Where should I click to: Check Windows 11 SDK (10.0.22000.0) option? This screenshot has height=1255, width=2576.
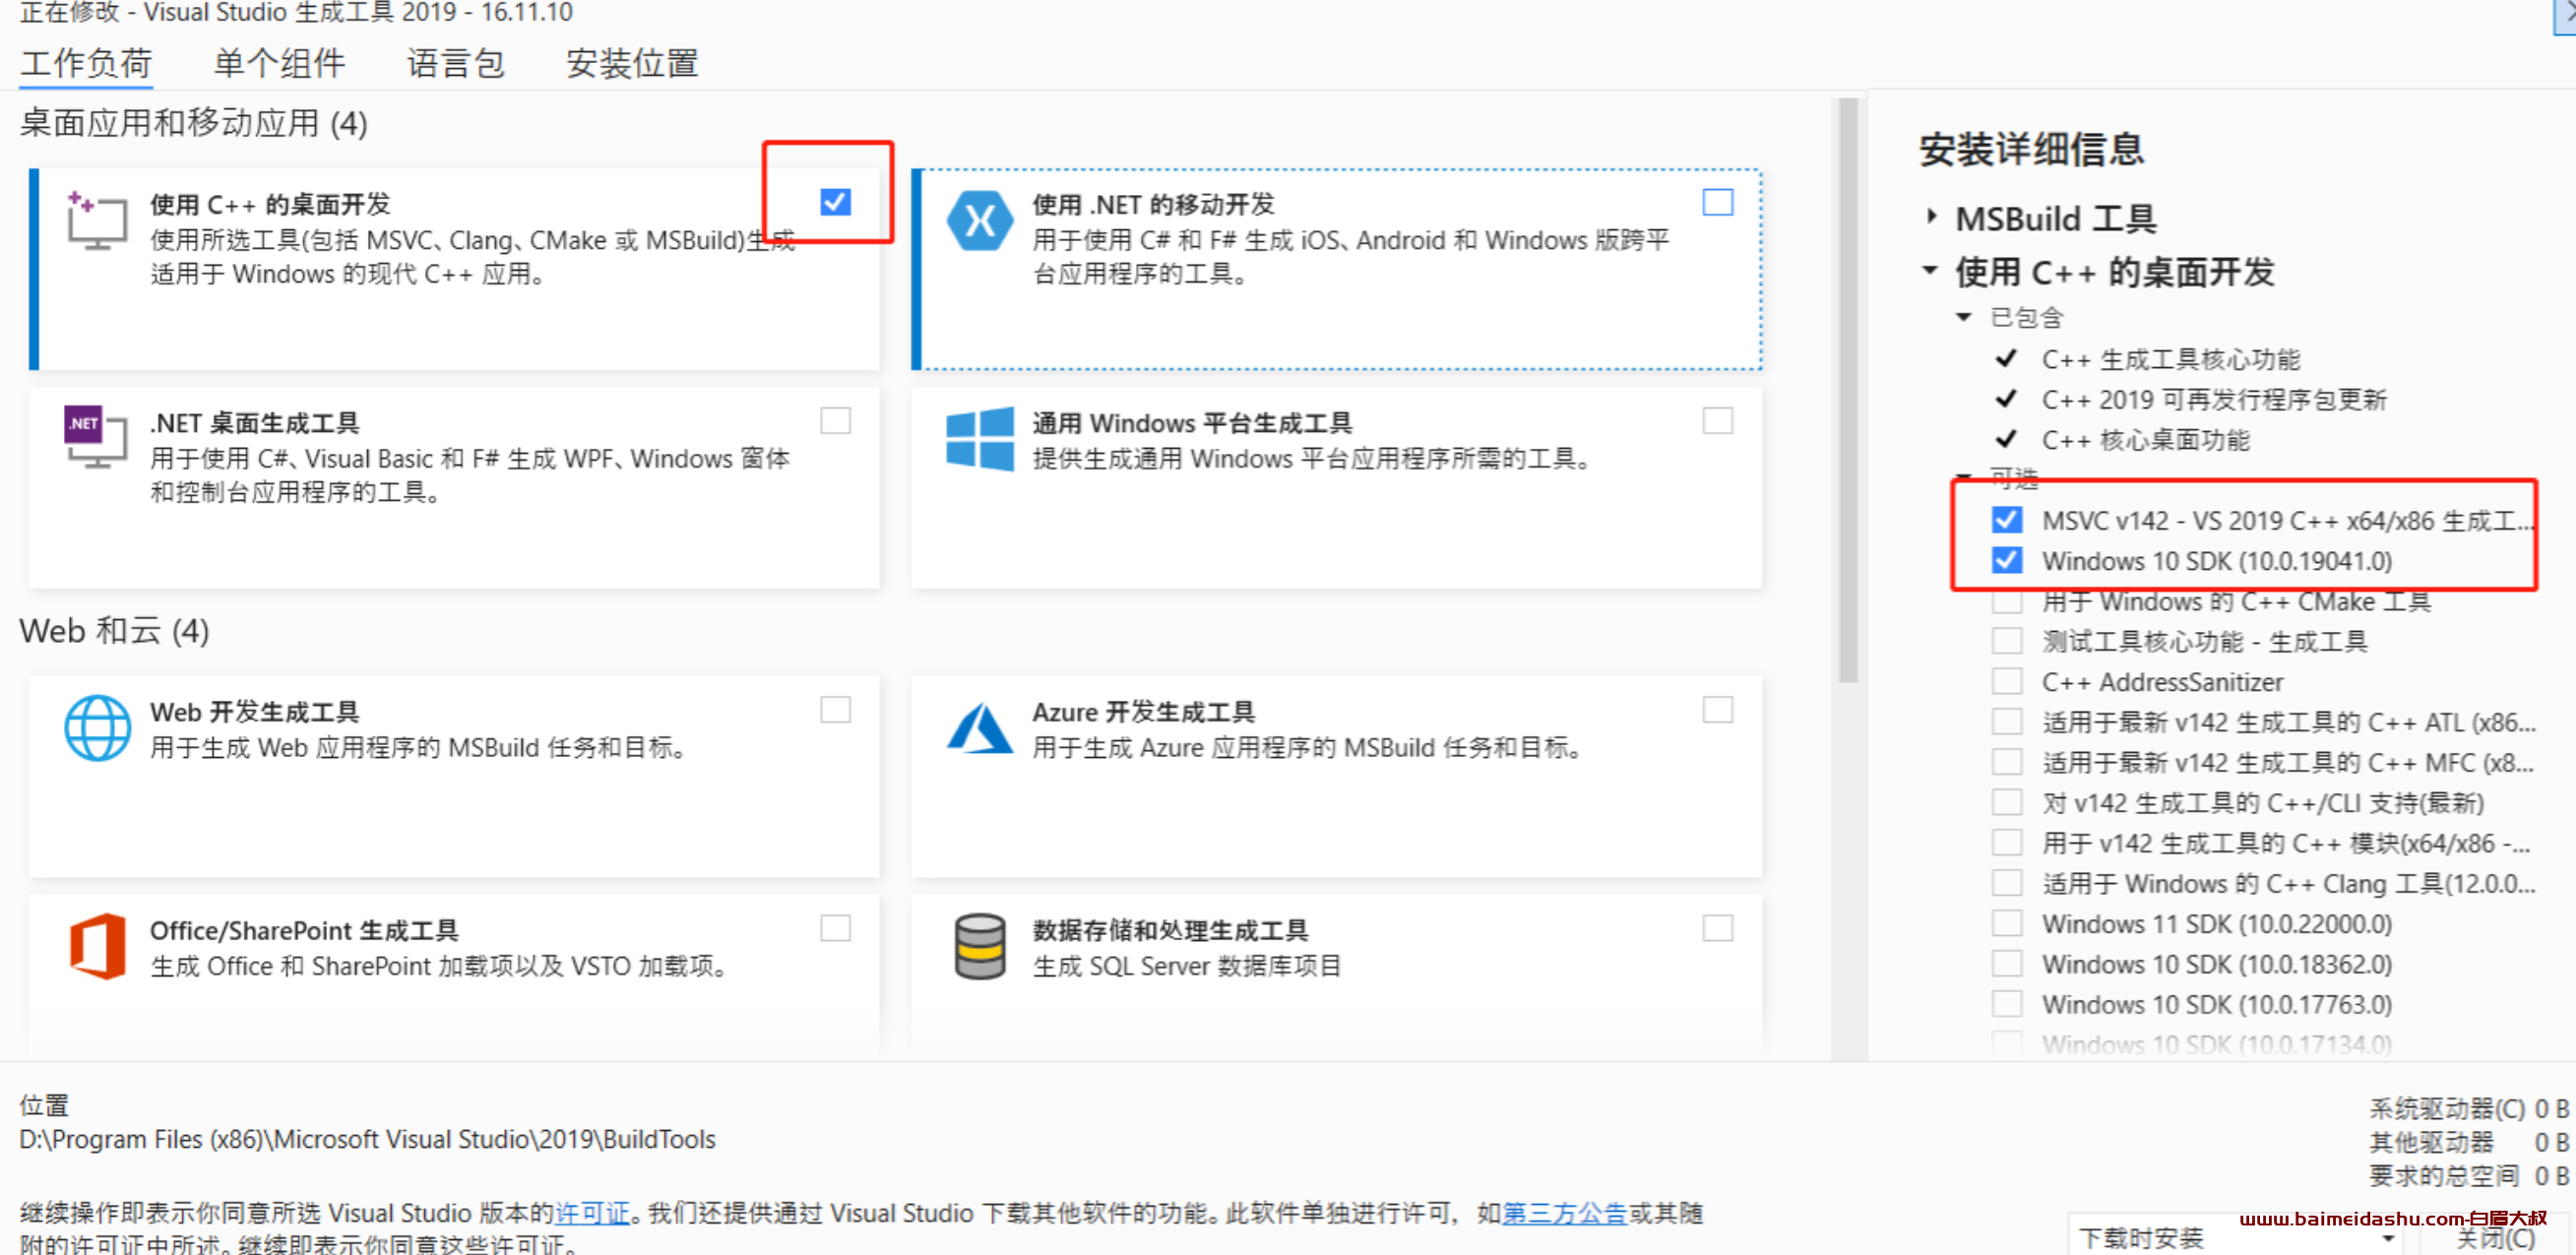pyautogui.click(x=2006, y=923)
